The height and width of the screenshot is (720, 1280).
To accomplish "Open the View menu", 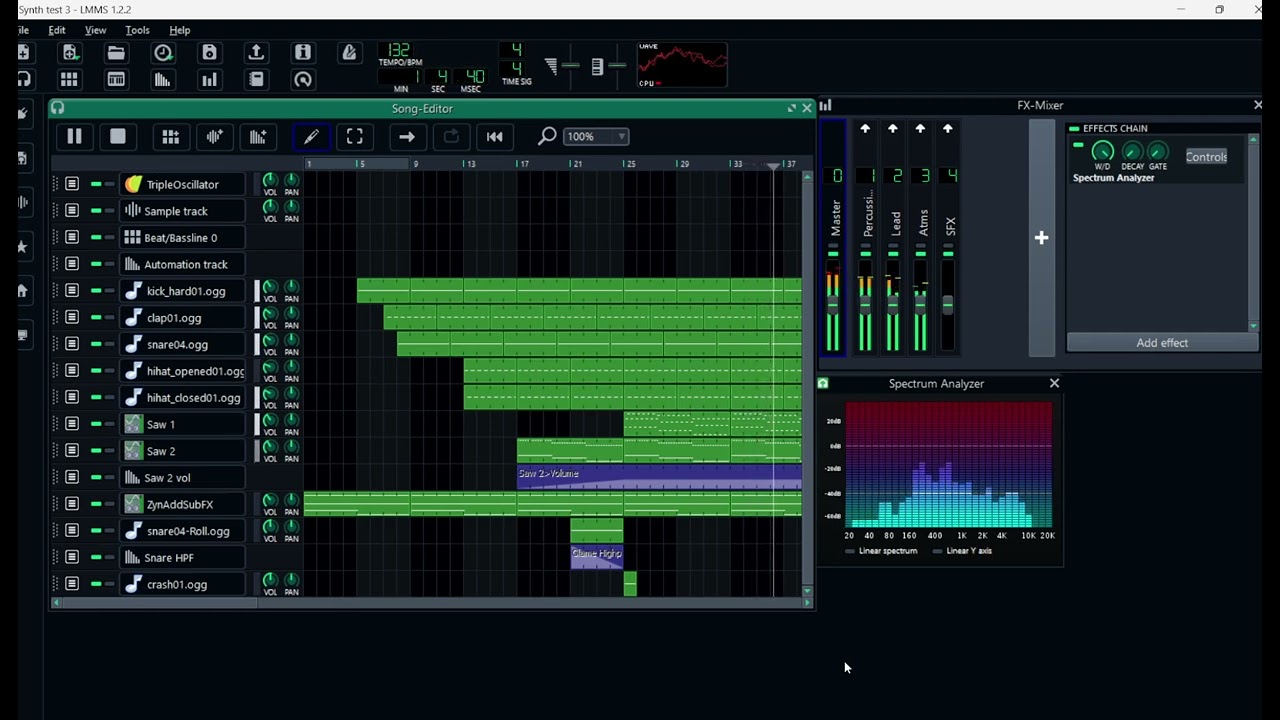I will click(x=95, y=30).
